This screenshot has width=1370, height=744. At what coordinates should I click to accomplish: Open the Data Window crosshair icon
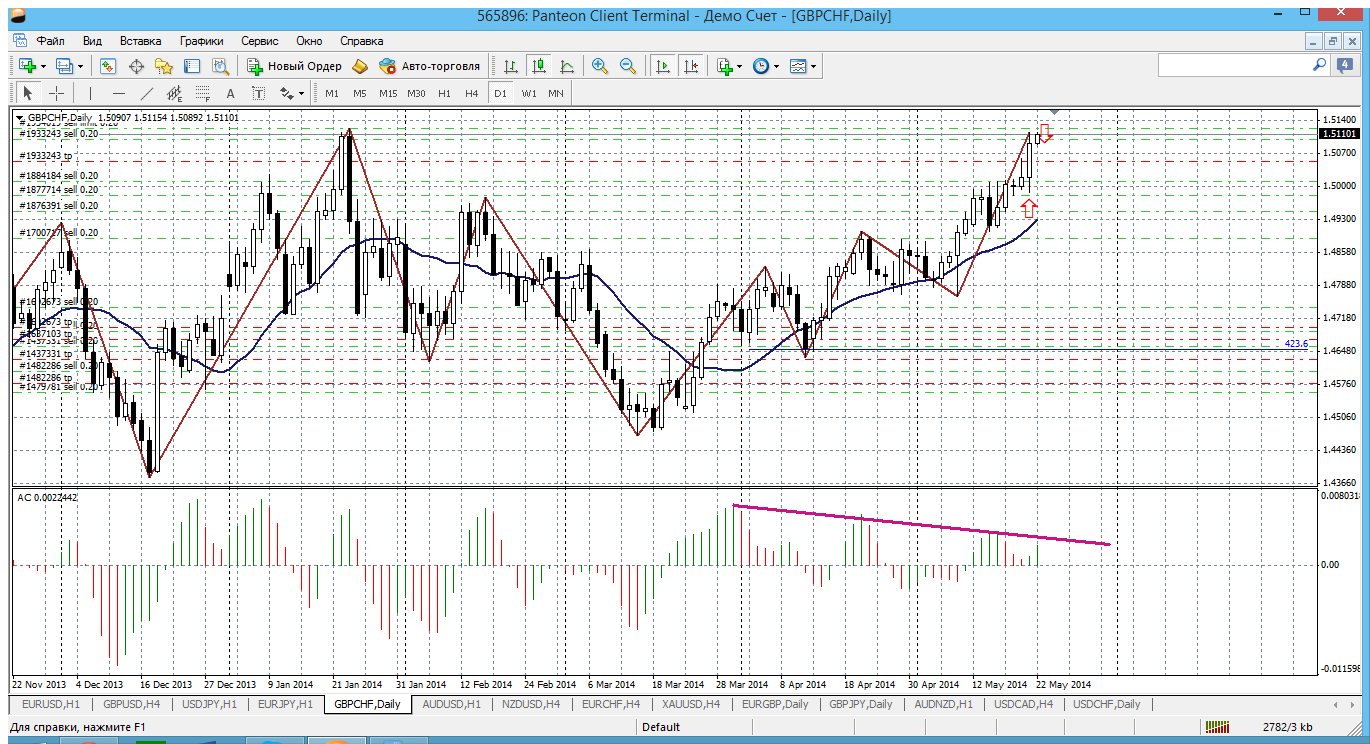[x=136, y=66]
